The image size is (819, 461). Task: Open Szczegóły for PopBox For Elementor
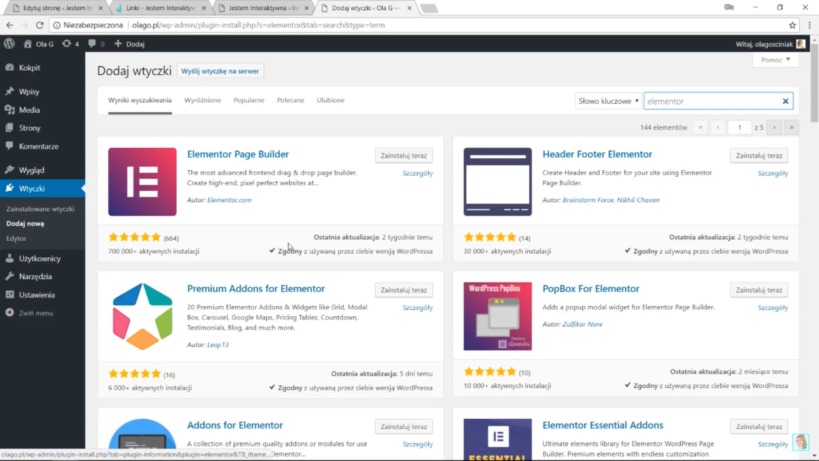pos(773,308)
